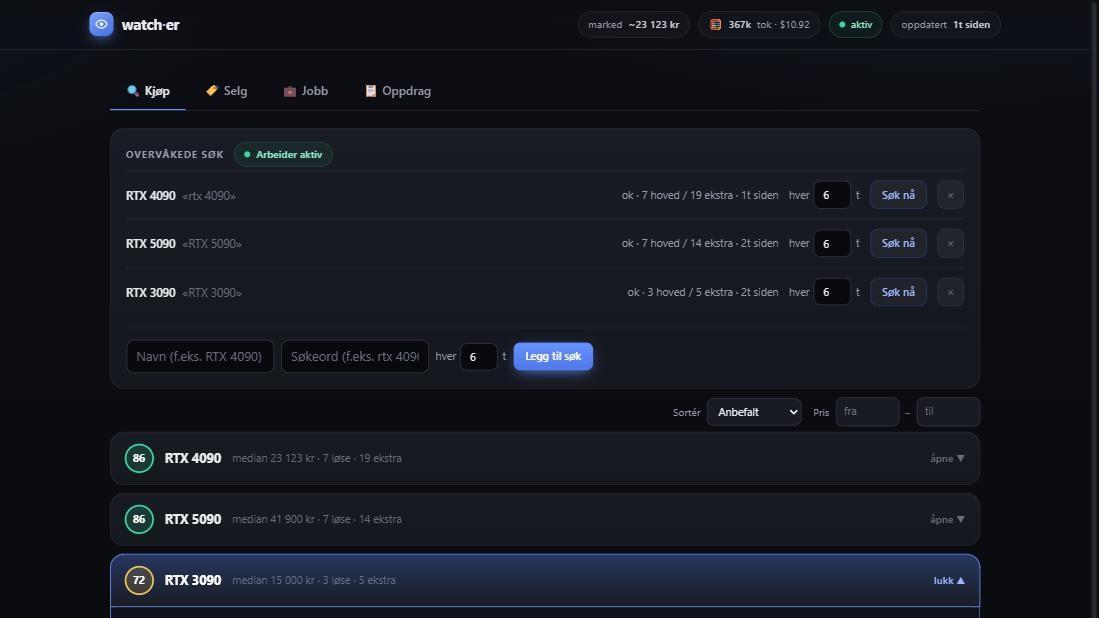Click the Søkeord input field
The image size is (1099, 618).
[x=355, y=356]
